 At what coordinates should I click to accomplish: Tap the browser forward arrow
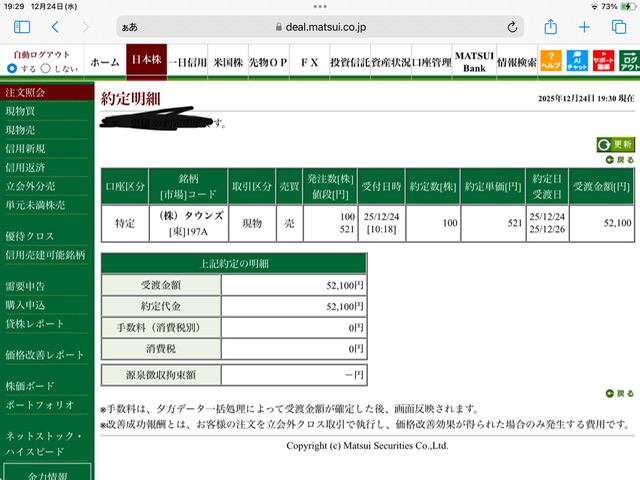(x=85, y=27)
